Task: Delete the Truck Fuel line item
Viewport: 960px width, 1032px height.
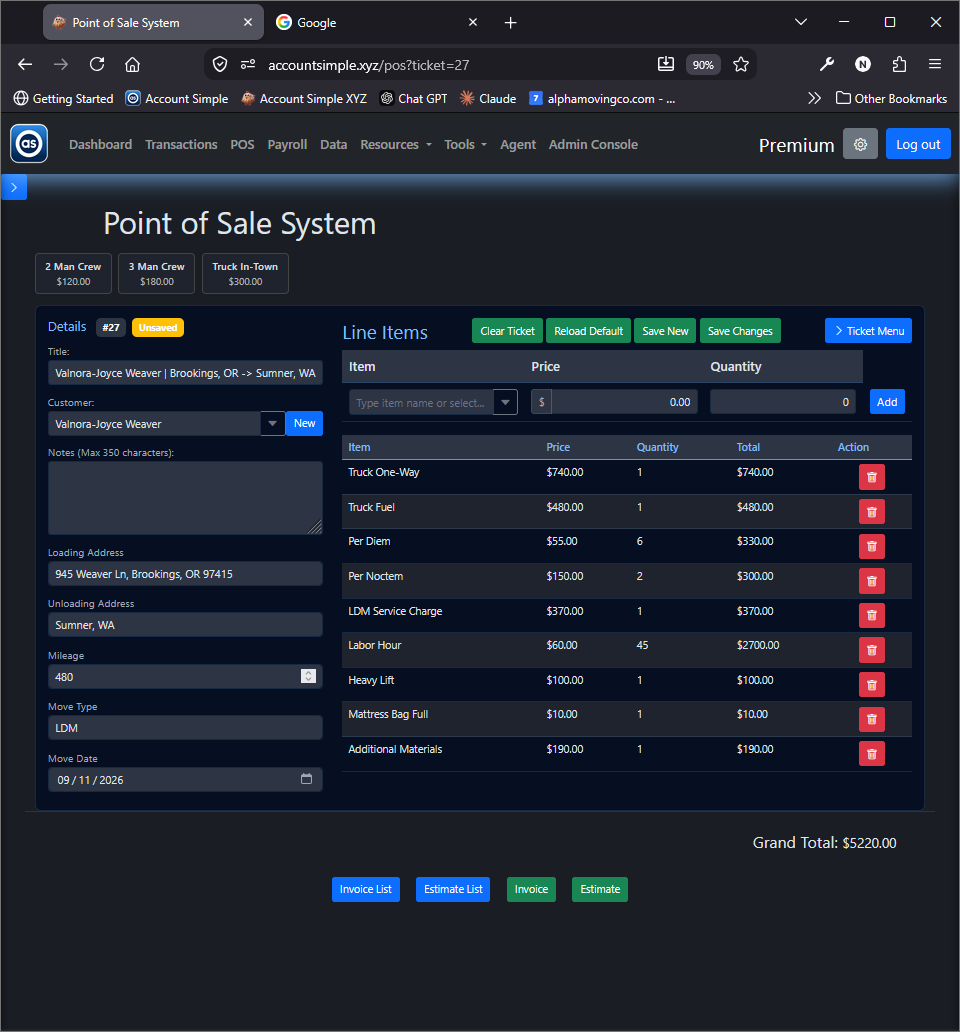Action: click(871, 512)
